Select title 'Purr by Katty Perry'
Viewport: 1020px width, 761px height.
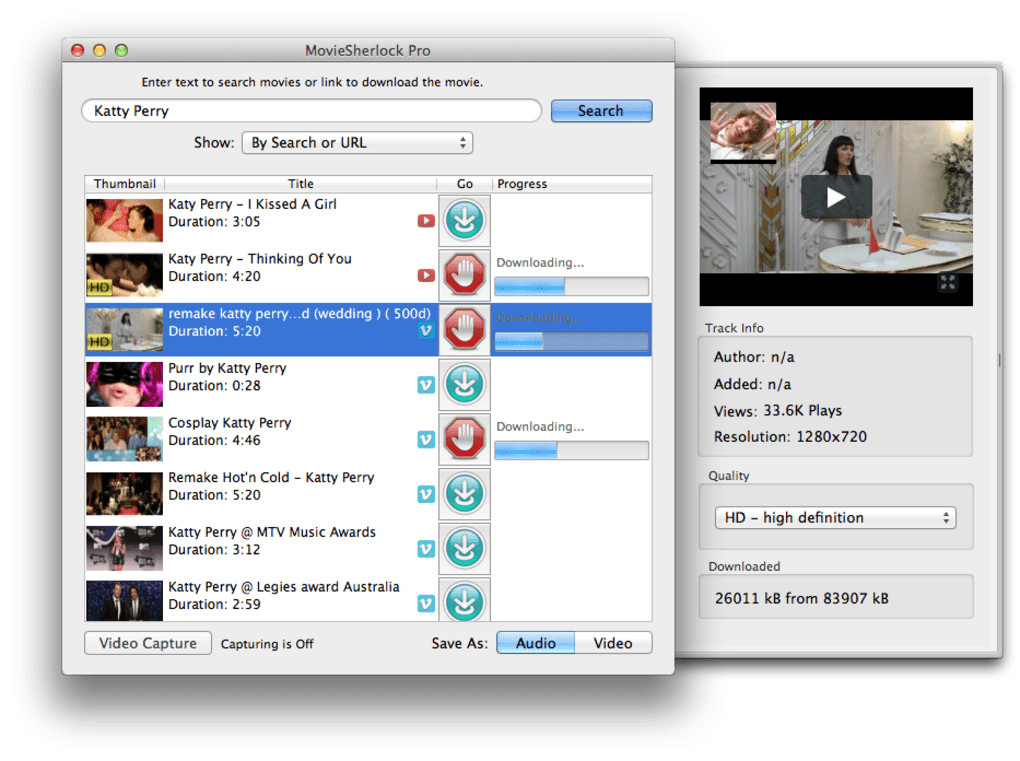227,368
